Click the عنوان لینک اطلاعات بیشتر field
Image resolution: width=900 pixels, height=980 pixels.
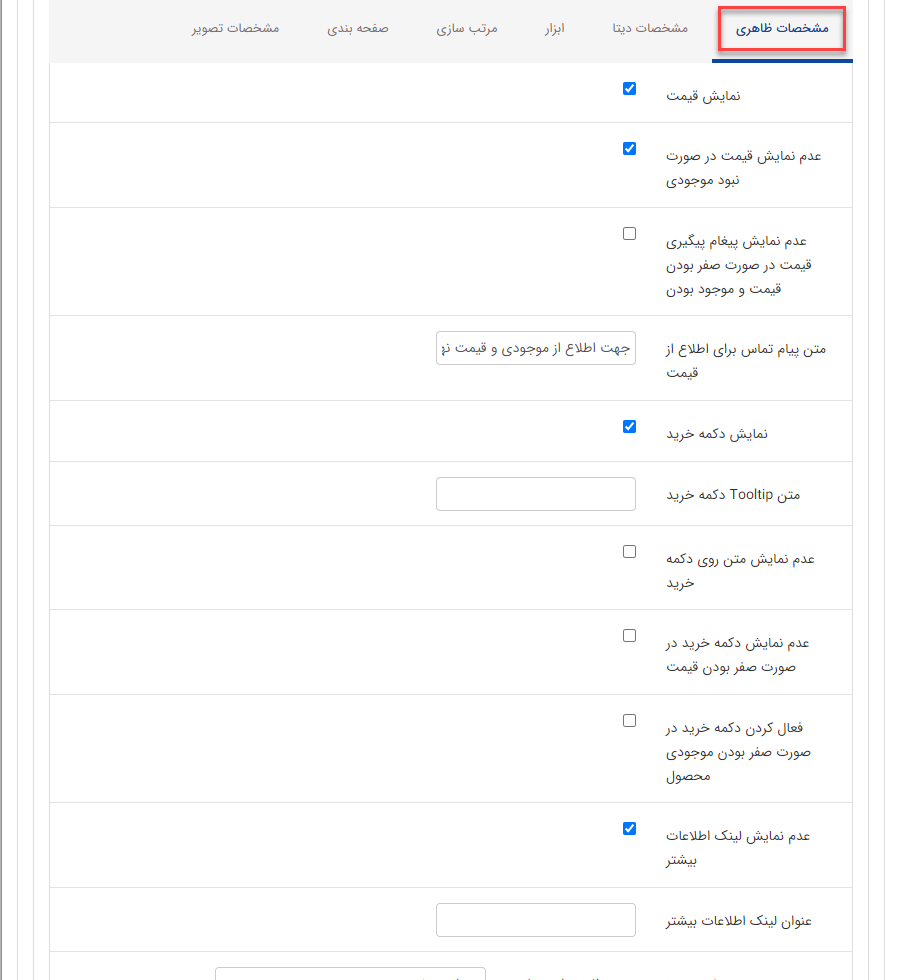click(535, 919)
